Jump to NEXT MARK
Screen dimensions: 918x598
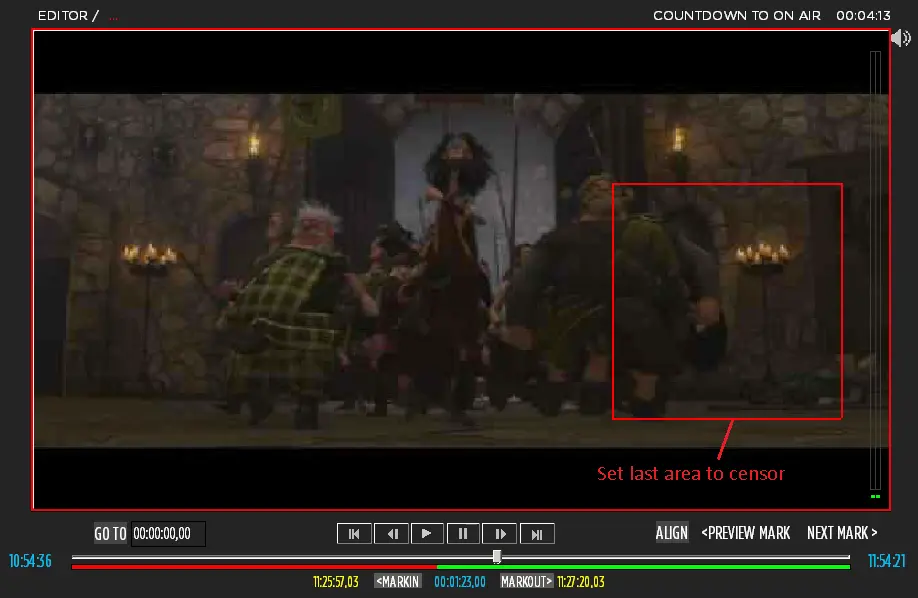pyautogui.click(x=842, y=533)
